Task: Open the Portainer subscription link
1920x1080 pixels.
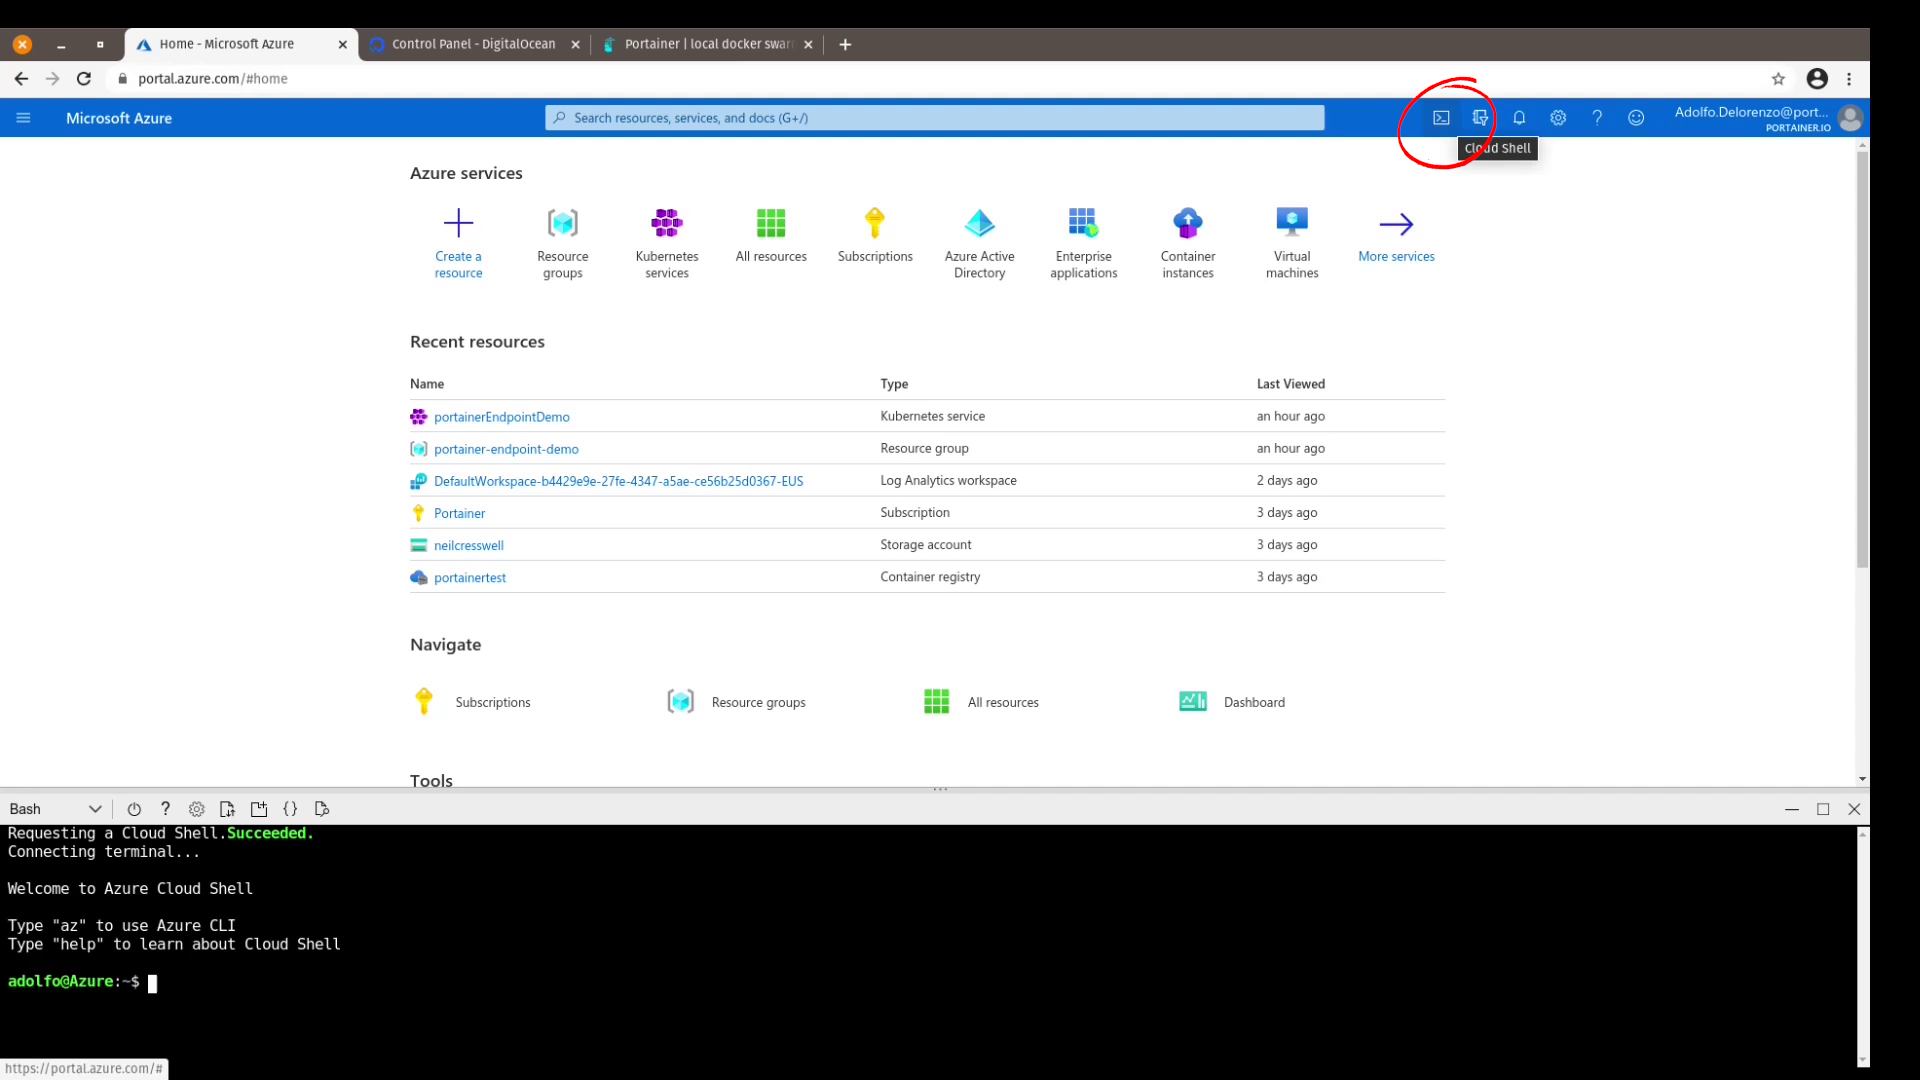Action: pyautogui.click(x=459, y=513)
